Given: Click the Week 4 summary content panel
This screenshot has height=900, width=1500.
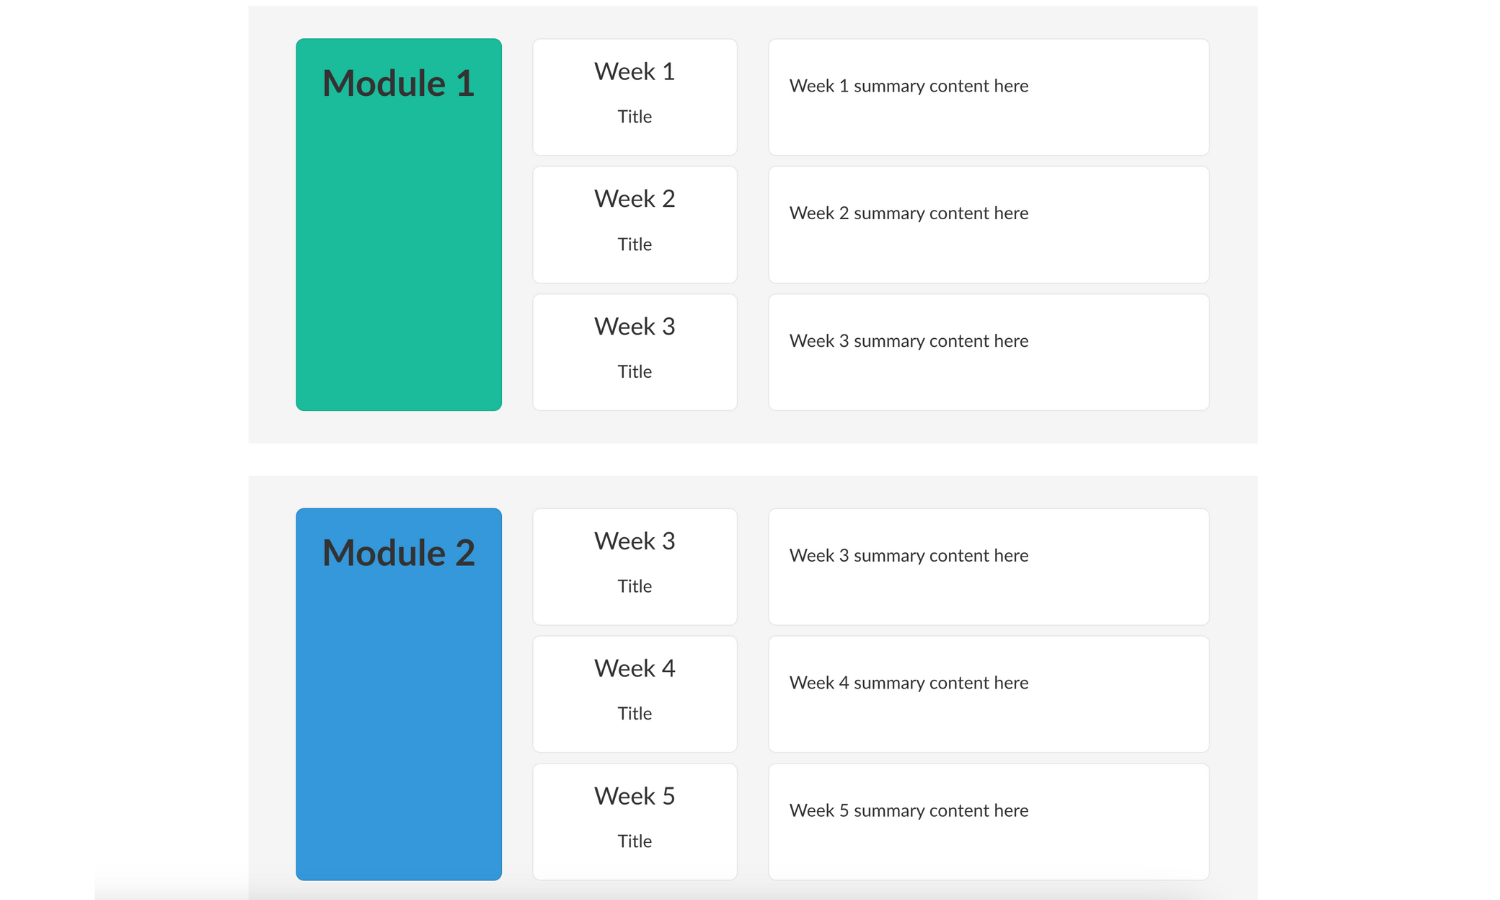Looking at the screenshot, I should point(988,693).
